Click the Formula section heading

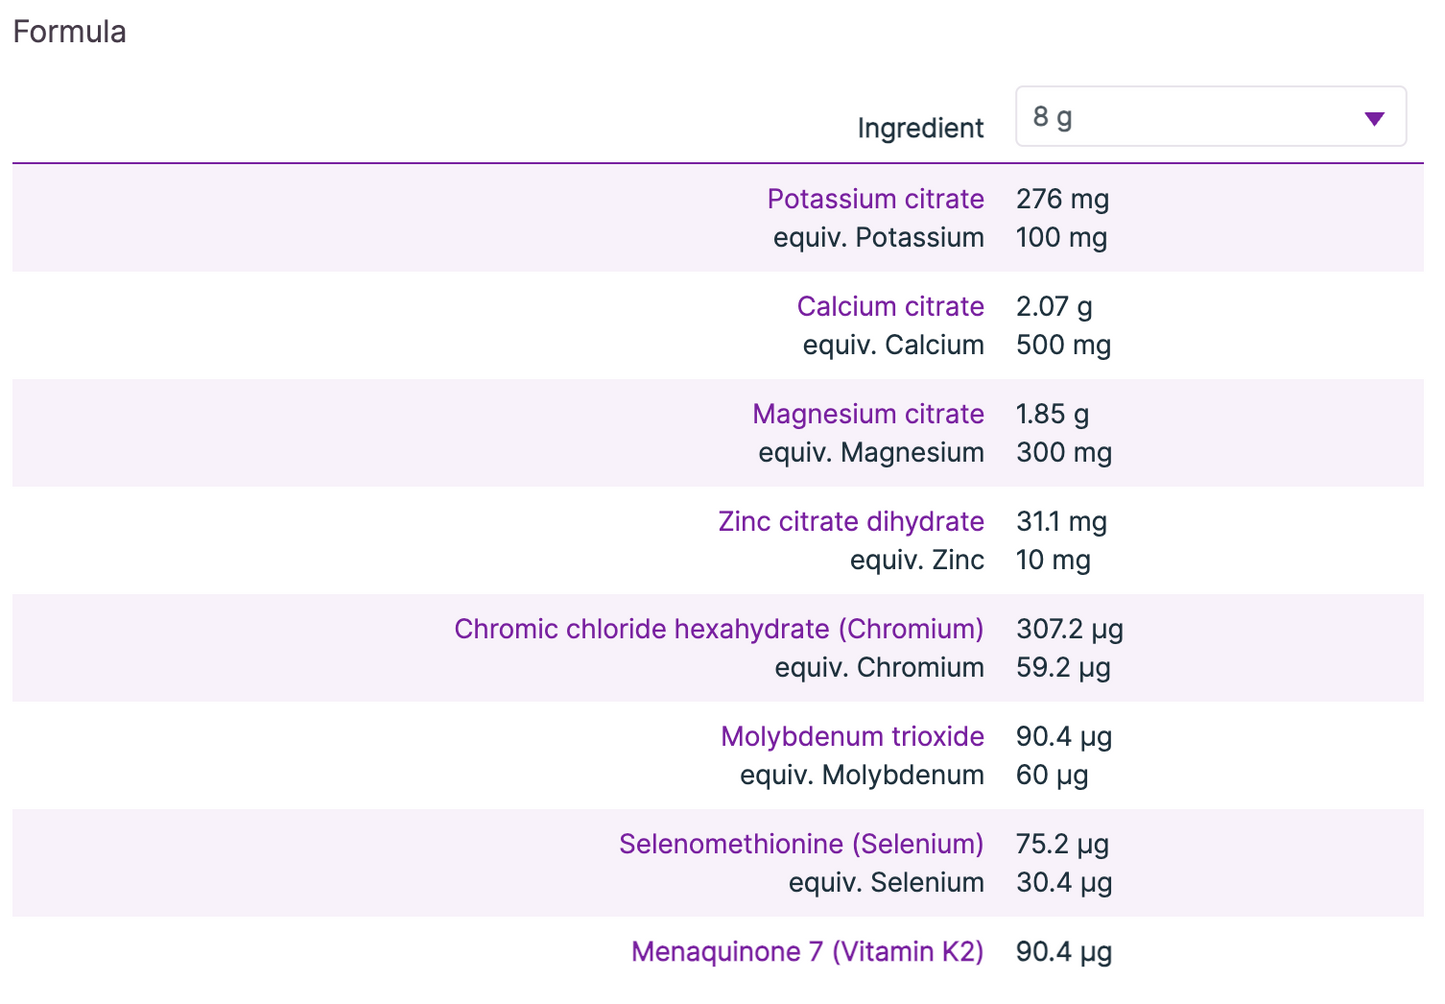(69, 32)
